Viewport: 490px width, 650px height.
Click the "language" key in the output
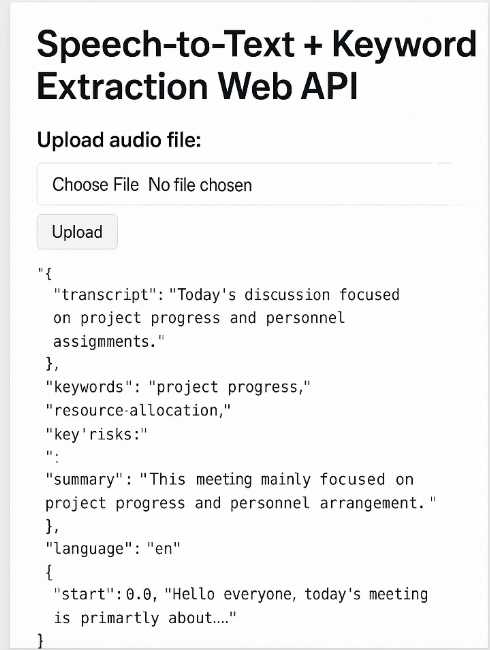[85, 549]
